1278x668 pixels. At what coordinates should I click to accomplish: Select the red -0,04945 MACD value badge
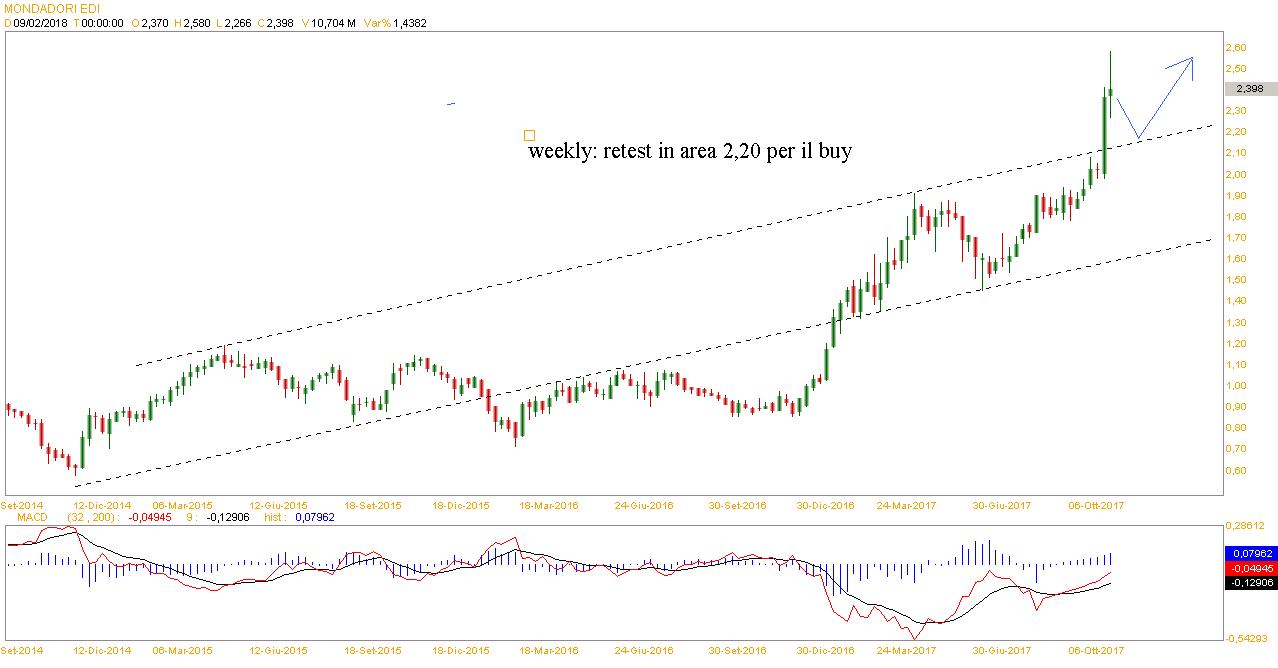[x=1250, y=567]
